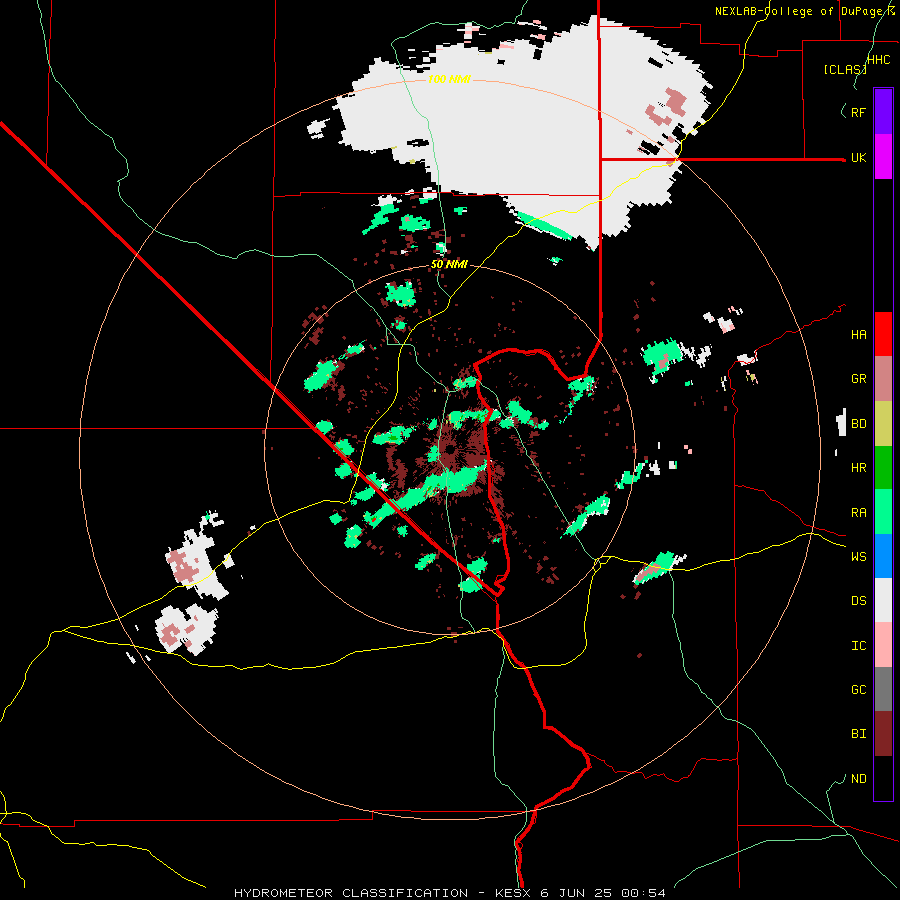Select the light pink IC color swatch
Viewport: 900px width, 900px height.
(883, 645)
